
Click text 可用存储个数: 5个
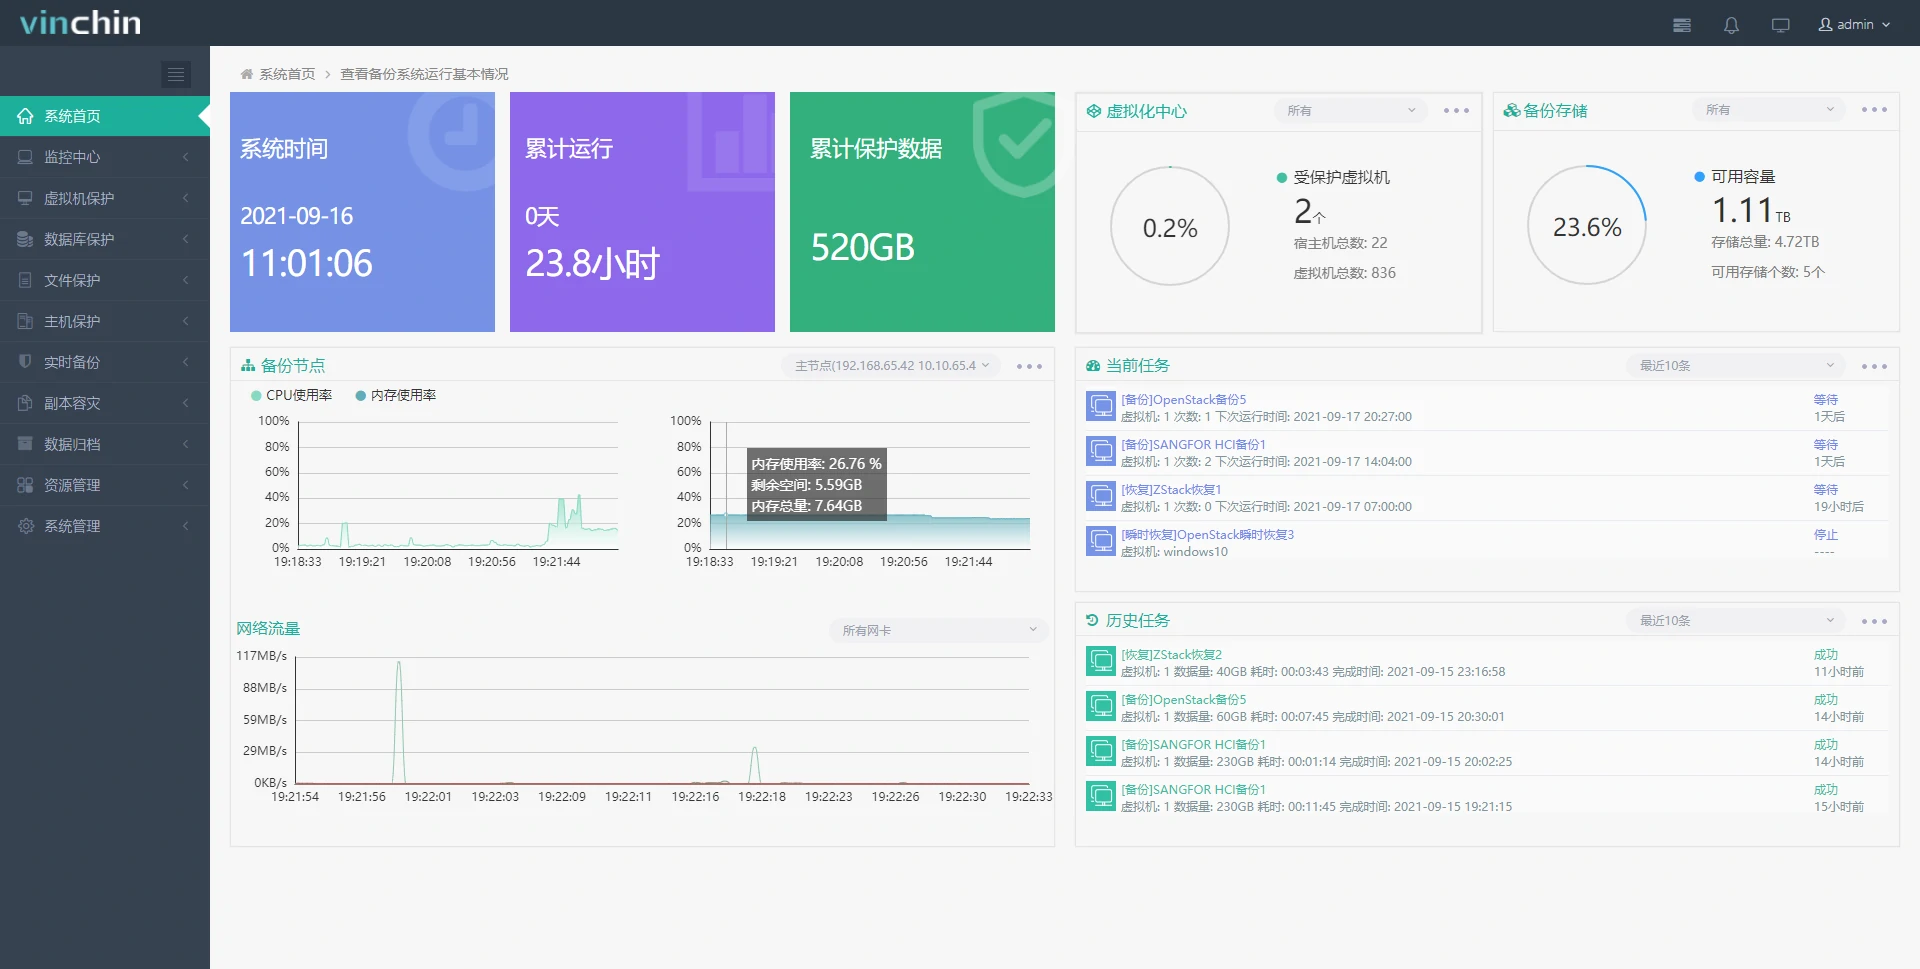coord(1768,272)
